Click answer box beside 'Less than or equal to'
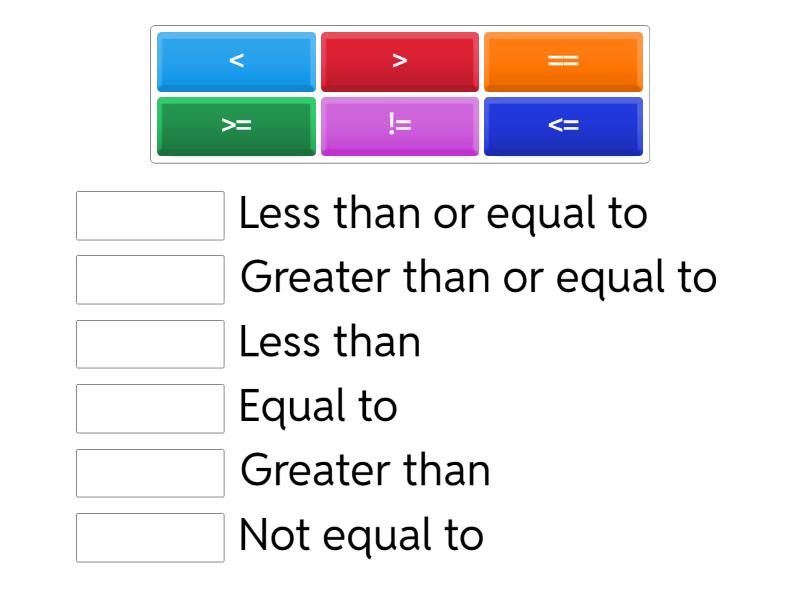The width and height of the screenshot is (800, 600). [150, 216]
